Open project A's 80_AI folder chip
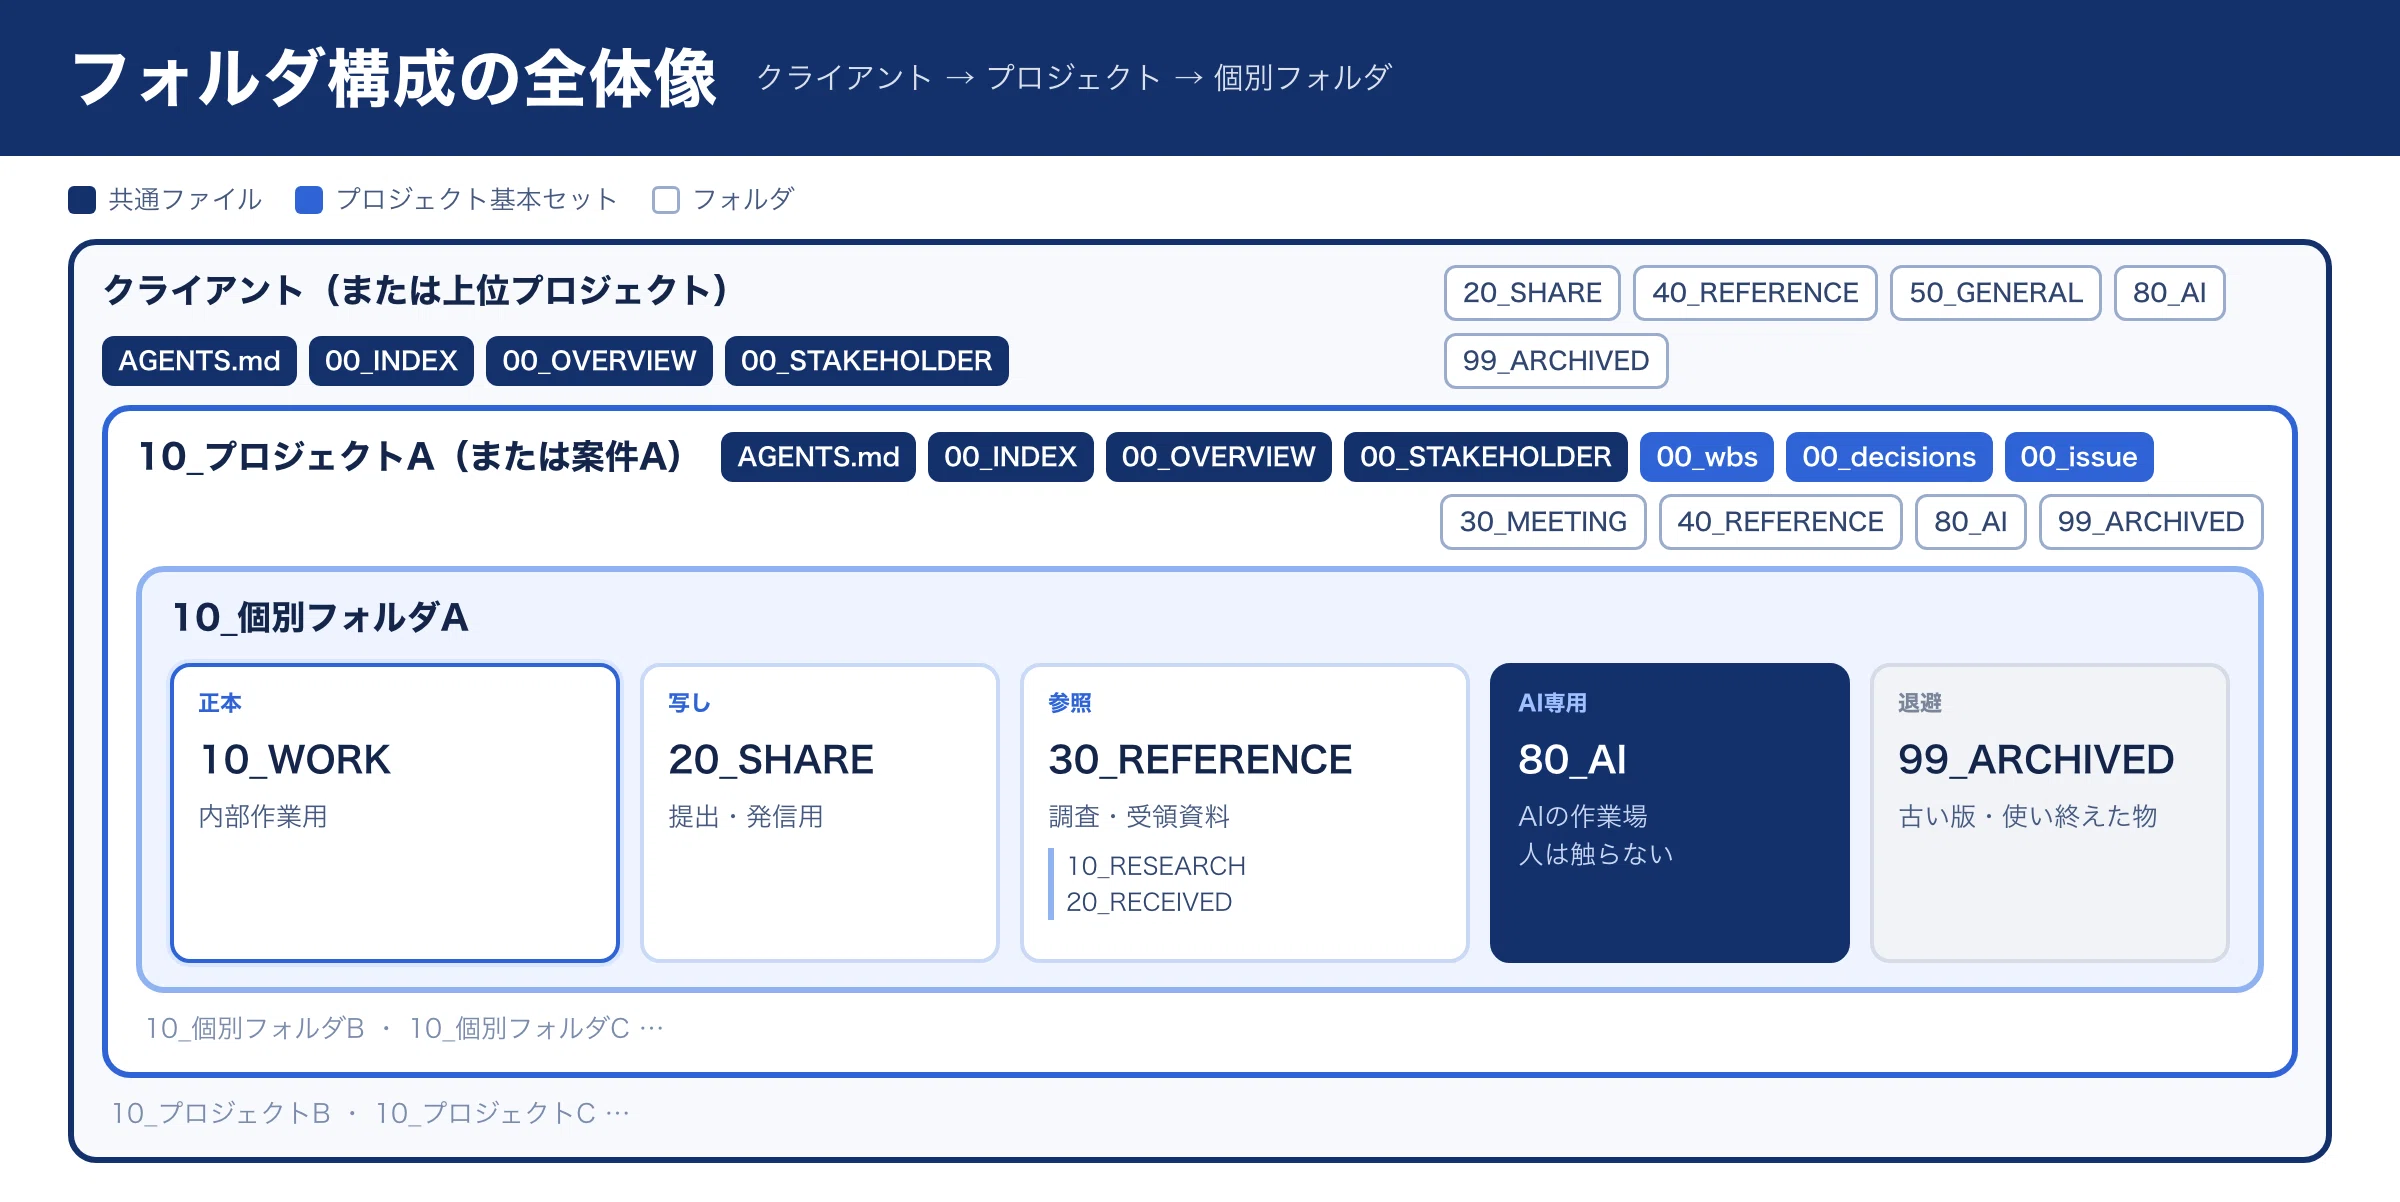 point(1970,522)
